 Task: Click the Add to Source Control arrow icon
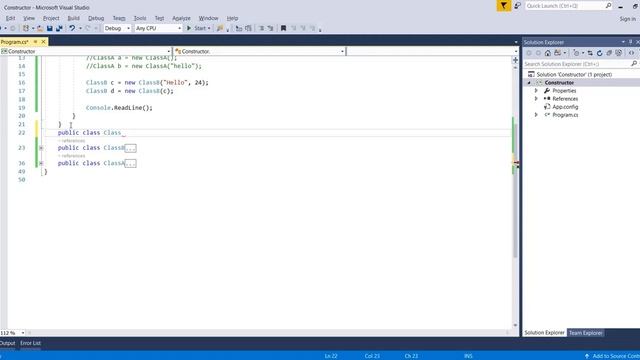(x=587, y=356)
